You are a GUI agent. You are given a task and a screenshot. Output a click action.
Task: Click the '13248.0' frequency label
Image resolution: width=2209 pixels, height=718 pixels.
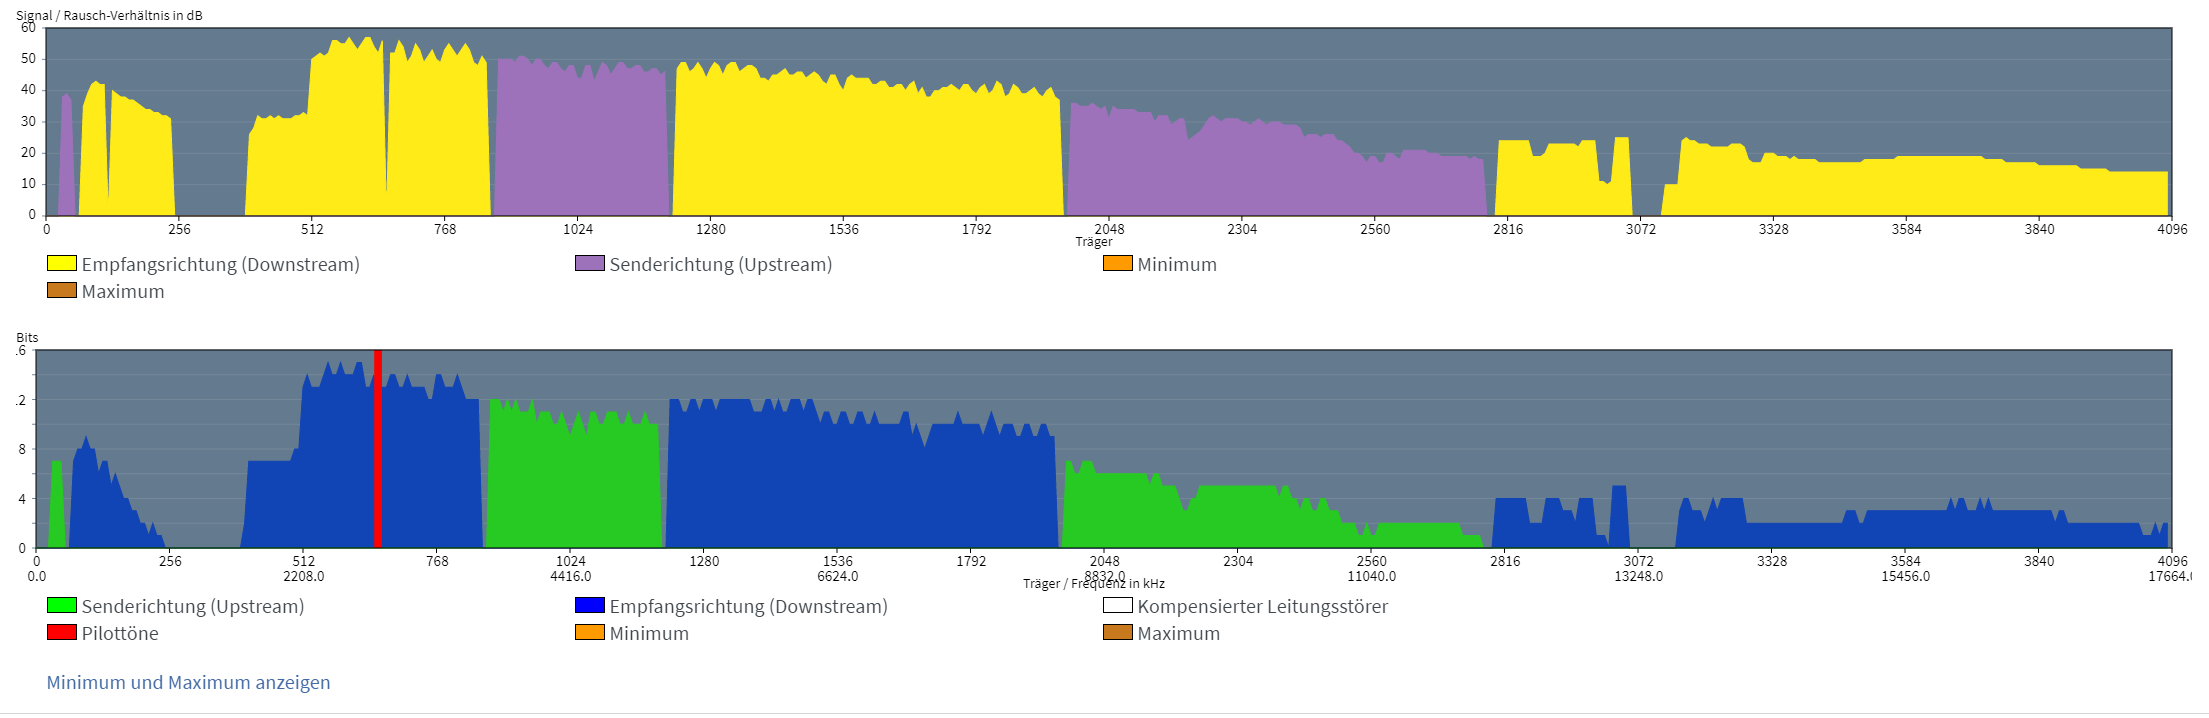[x=1639, y=576]
